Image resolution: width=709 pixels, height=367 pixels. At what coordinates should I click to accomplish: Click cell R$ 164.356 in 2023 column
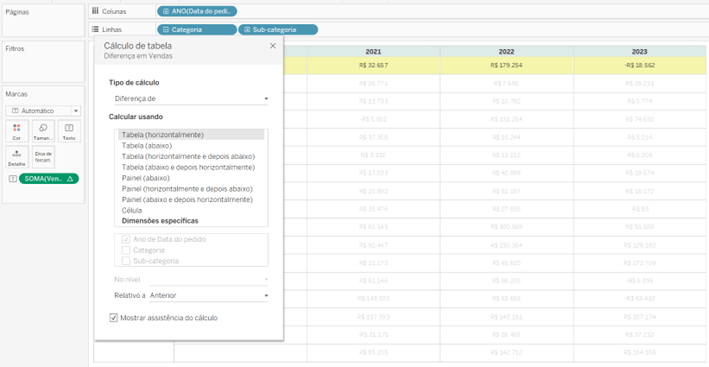point(640,353)
